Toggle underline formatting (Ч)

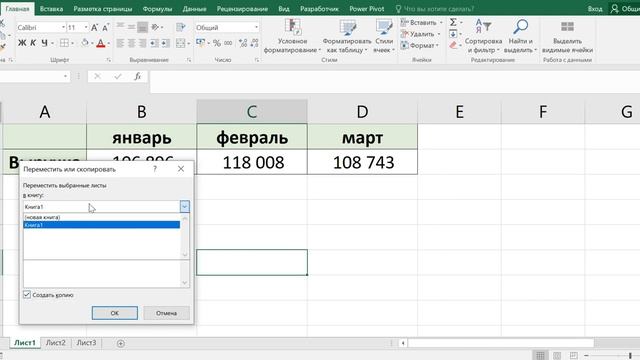coord(44,43)
